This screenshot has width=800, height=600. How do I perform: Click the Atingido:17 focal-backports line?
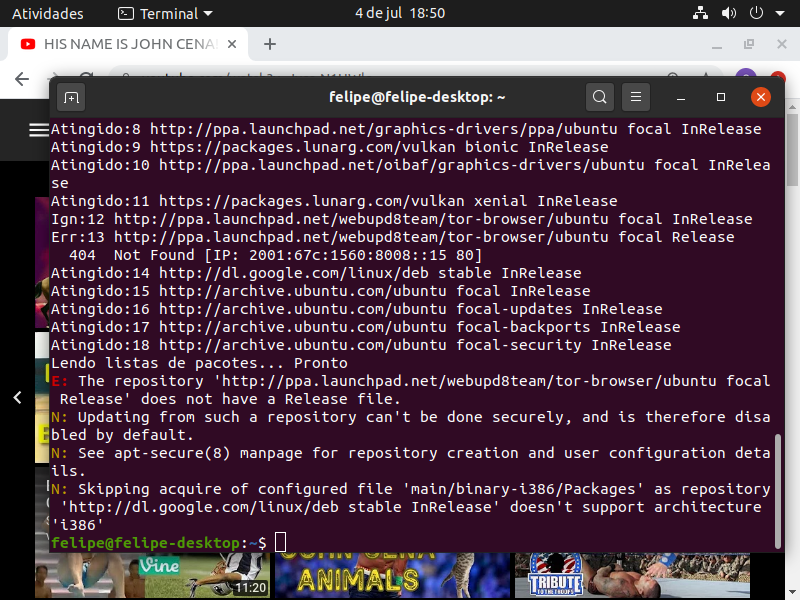point(365,327)
